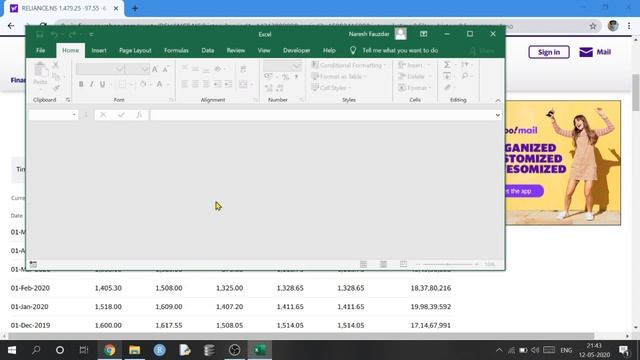Open Conditional Formatting dropdown
This screenshot has height=360, width=640.
pos(349,65)
